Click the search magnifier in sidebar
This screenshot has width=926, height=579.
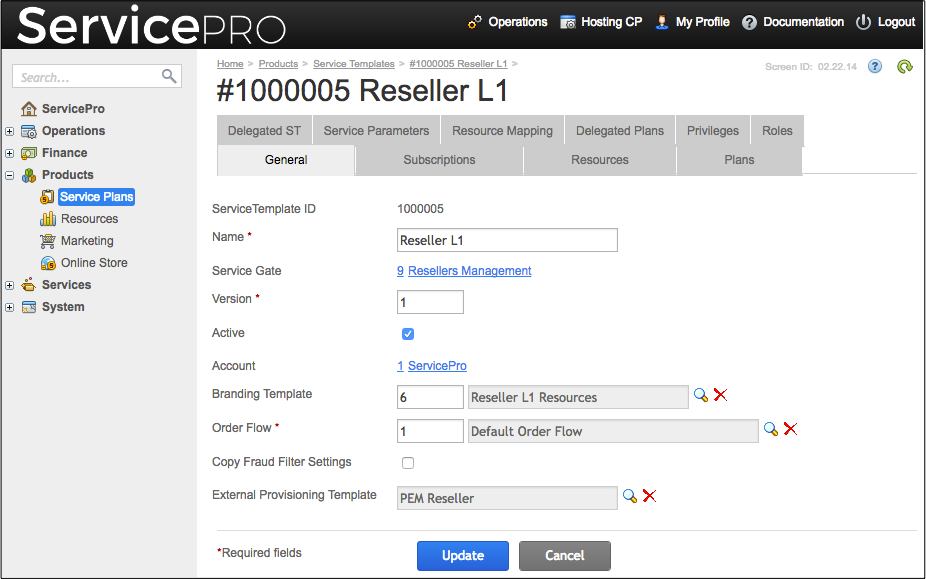[x=169, y=76]
